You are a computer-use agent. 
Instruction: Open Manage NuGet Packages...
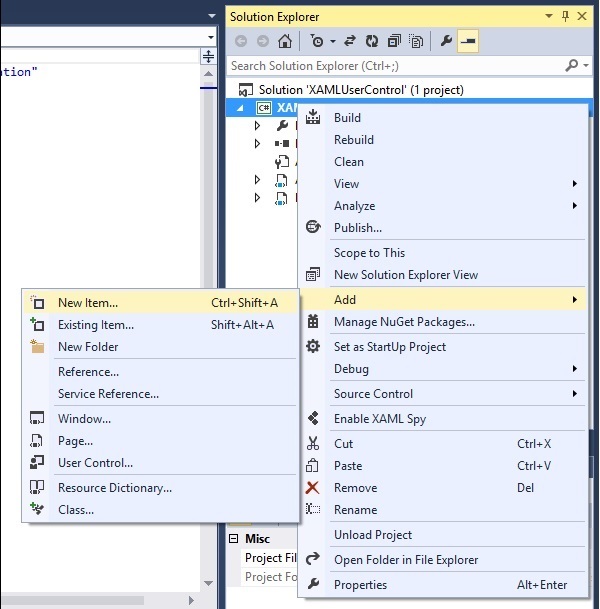pos(442,322)
